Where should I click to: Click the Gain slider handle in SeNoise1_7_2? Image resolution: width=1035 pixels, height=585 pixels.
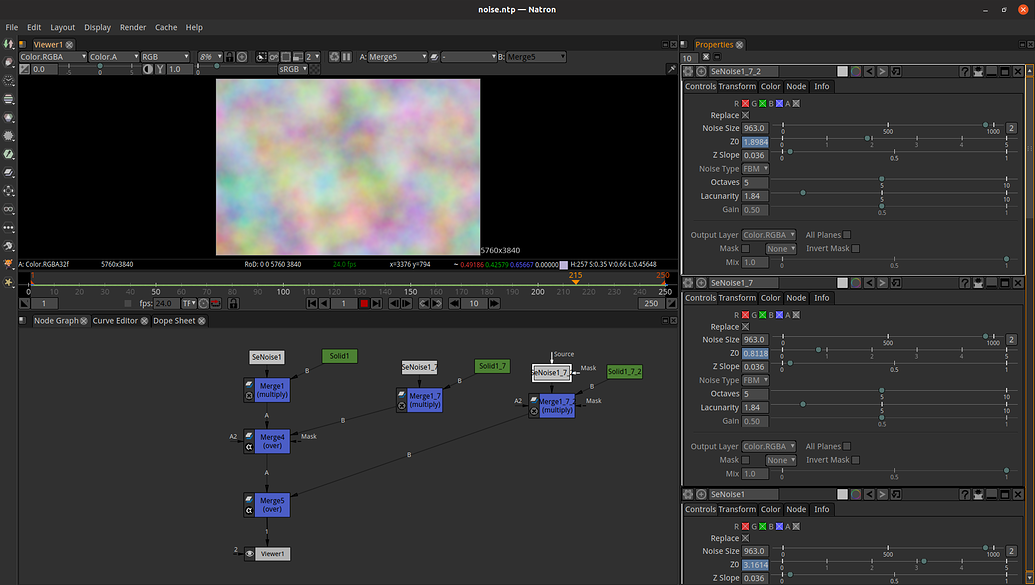coord(881,206)
